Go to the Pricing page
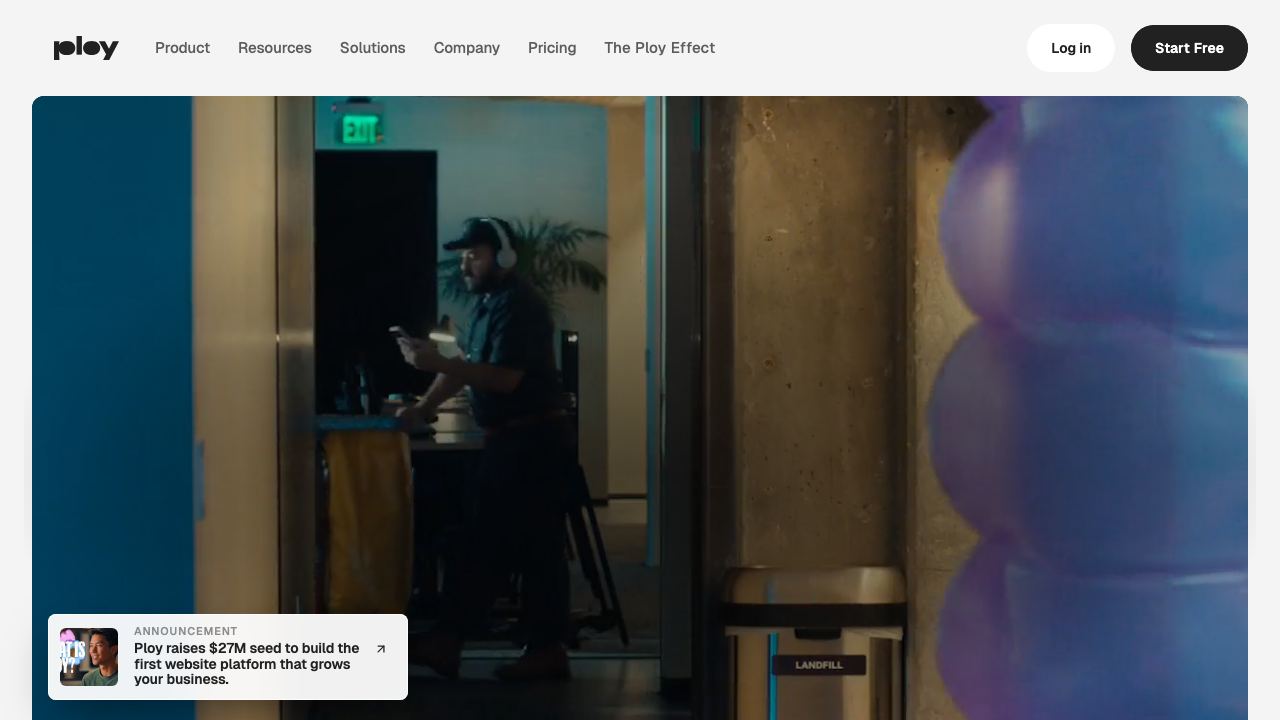Viewport: 1280px width, 720px height. [x=552, y=48]
